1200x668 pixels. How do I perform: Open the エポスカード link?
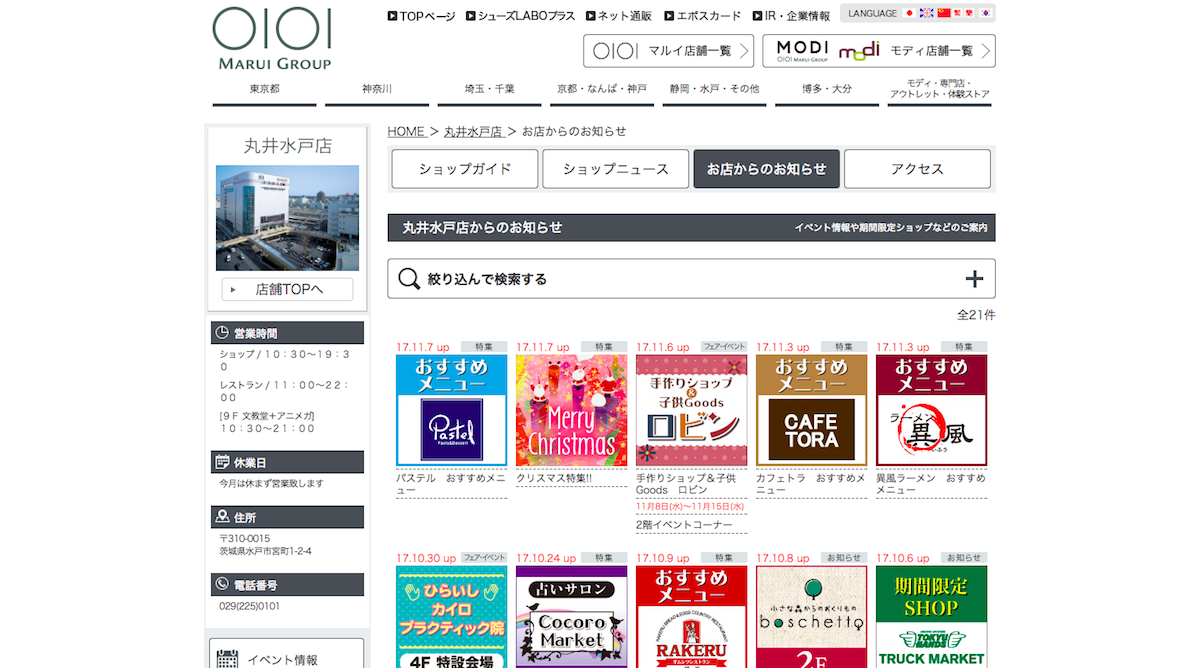click(x=703, y=16)
